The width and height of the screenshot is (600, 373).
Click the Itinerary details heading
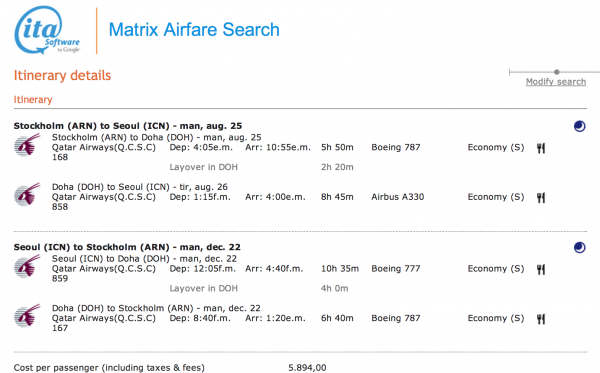[x=62, y=75]
